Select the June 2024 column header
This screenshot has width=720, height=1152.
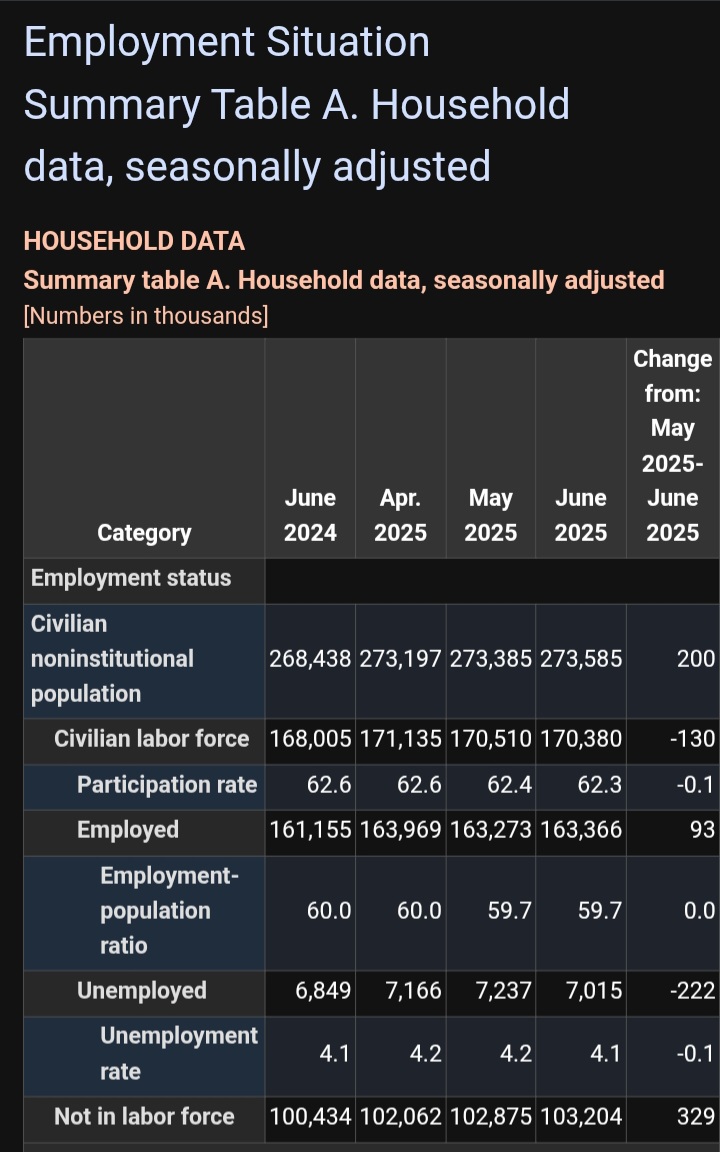310,515
